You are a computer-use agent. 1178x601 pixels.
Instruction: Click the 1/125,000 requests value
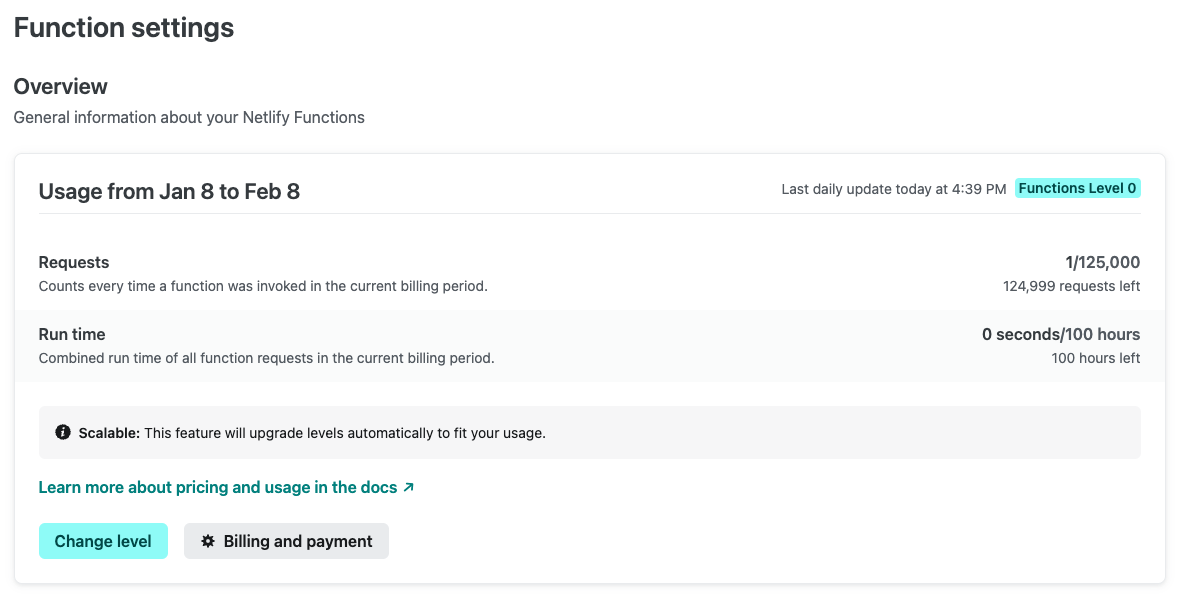click(x=1102, y=262)
